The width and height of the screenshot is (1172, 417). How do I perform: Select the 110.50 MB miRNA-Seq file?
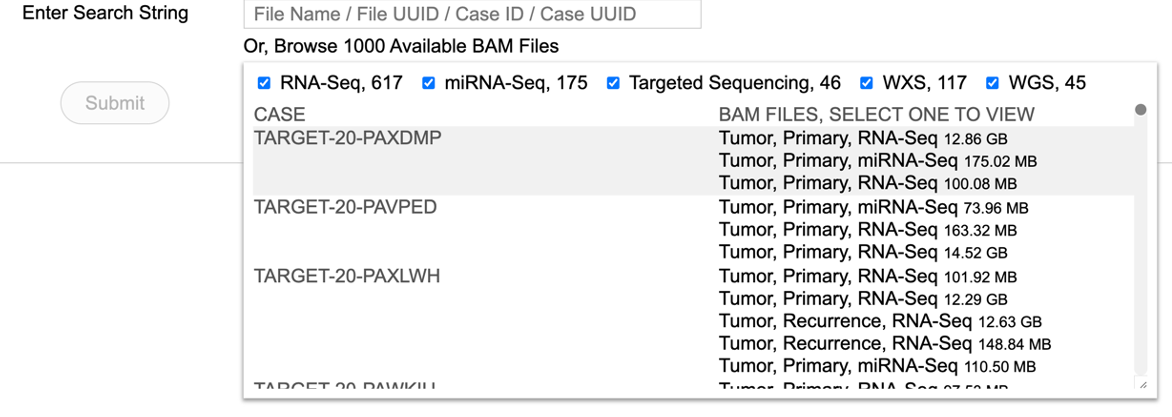pyautogui.click(x=877, y=368)
